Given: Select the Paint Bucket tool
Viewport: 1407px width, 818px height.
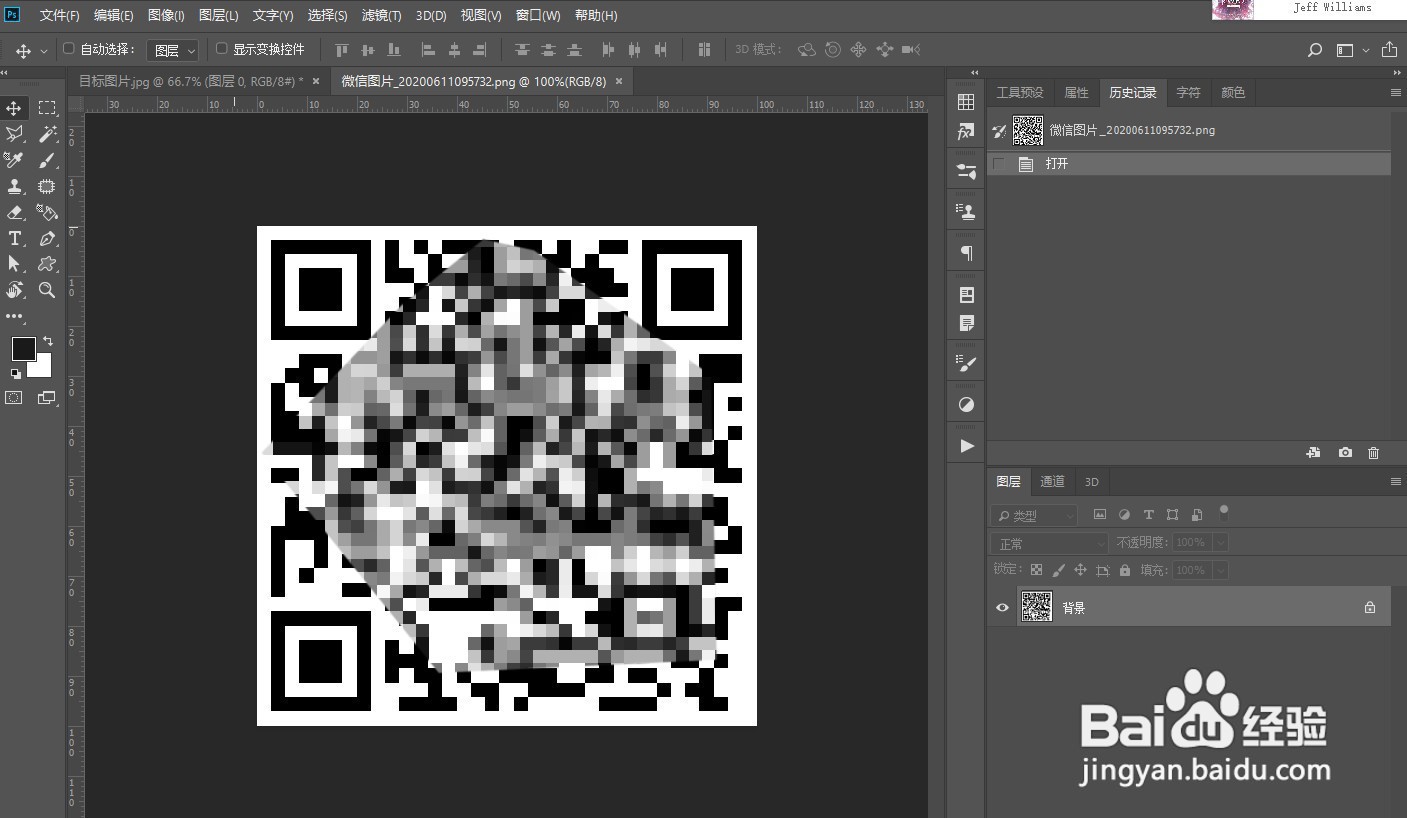Looking at the screenshot, I should coord(47,212).
